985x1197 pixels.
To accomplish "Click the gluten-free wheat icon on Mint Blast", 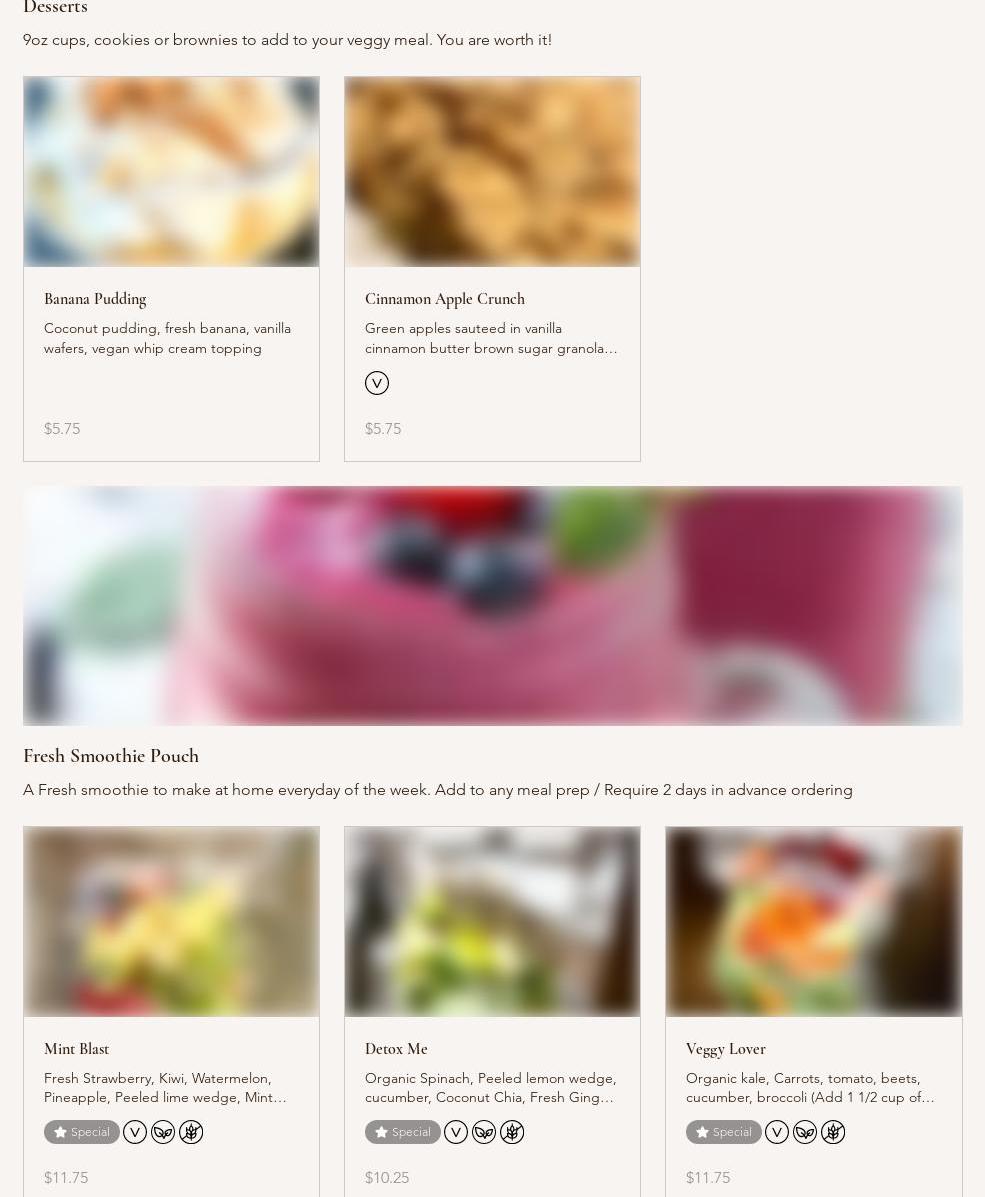I will (x=191, y=1132).
